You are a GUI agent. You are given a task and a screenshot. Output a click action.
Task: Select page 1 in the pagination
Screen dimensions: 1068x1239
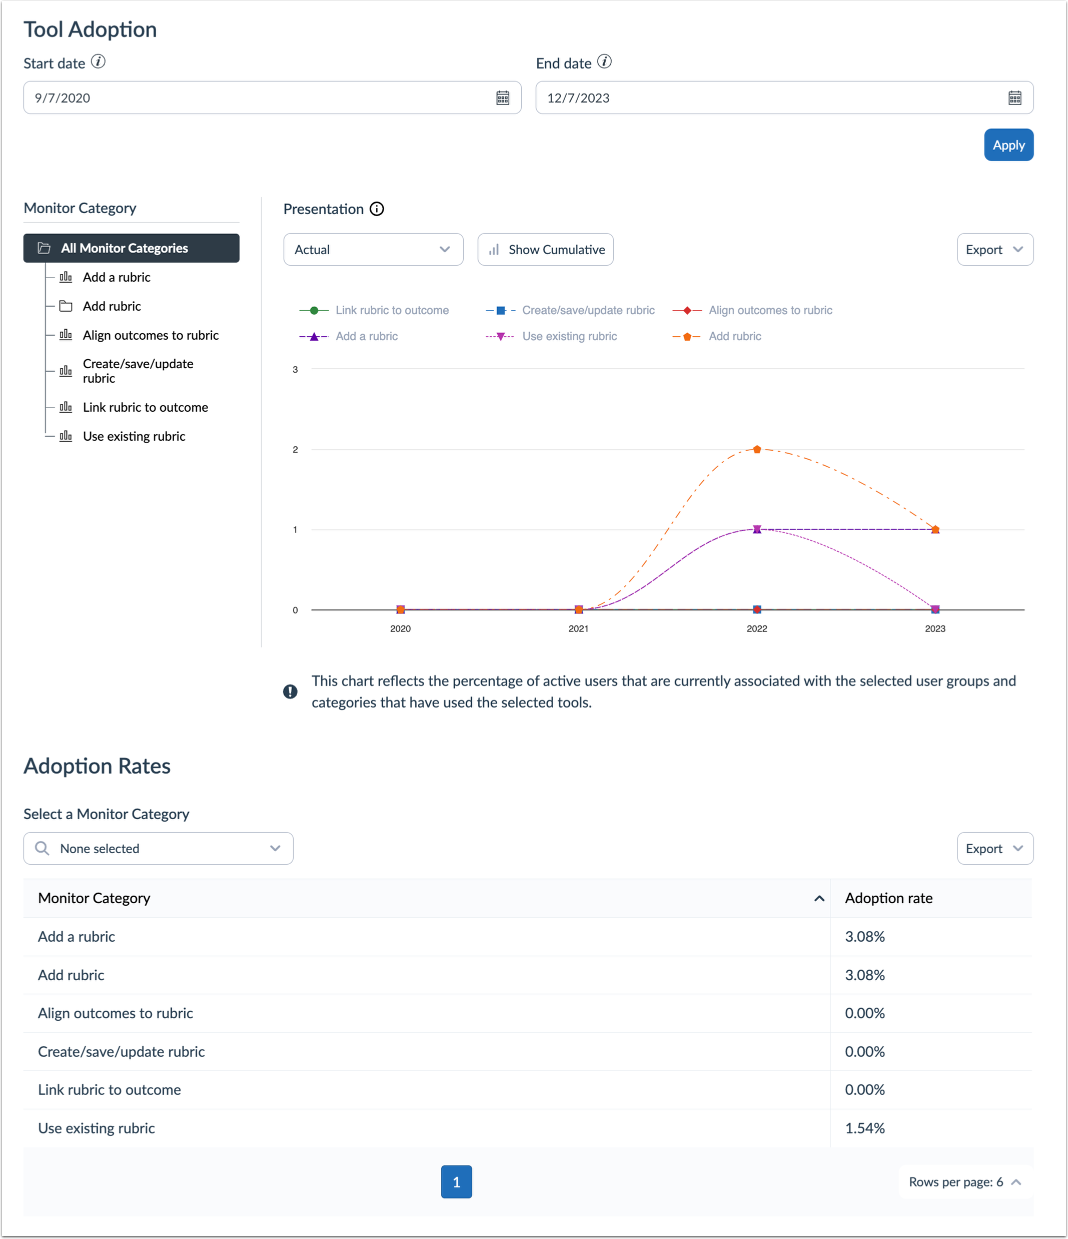tap(456, 1181)
